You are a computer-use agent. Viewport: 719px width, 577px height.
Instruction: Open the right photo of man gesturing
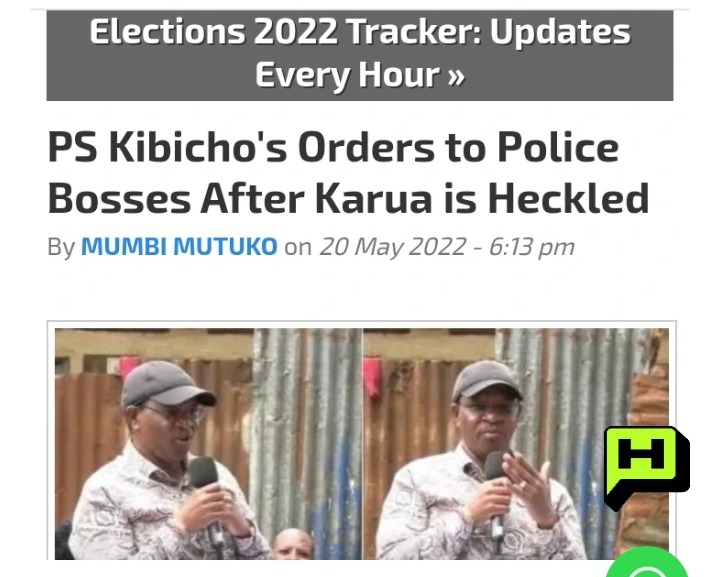516,444
